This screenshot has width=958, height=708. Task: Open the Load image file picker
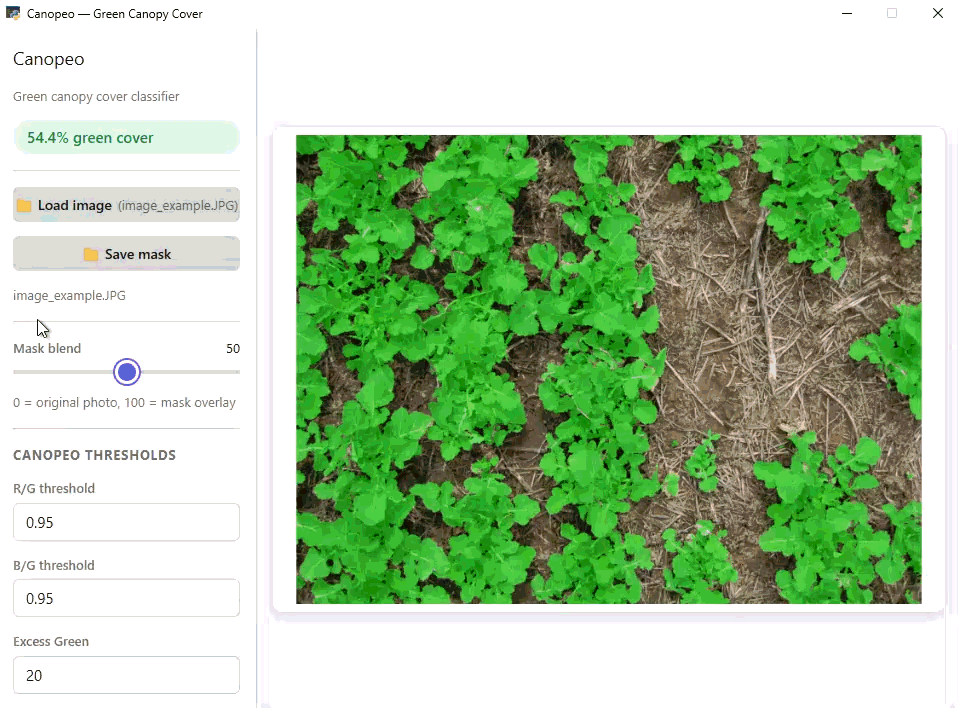point(126,205)
